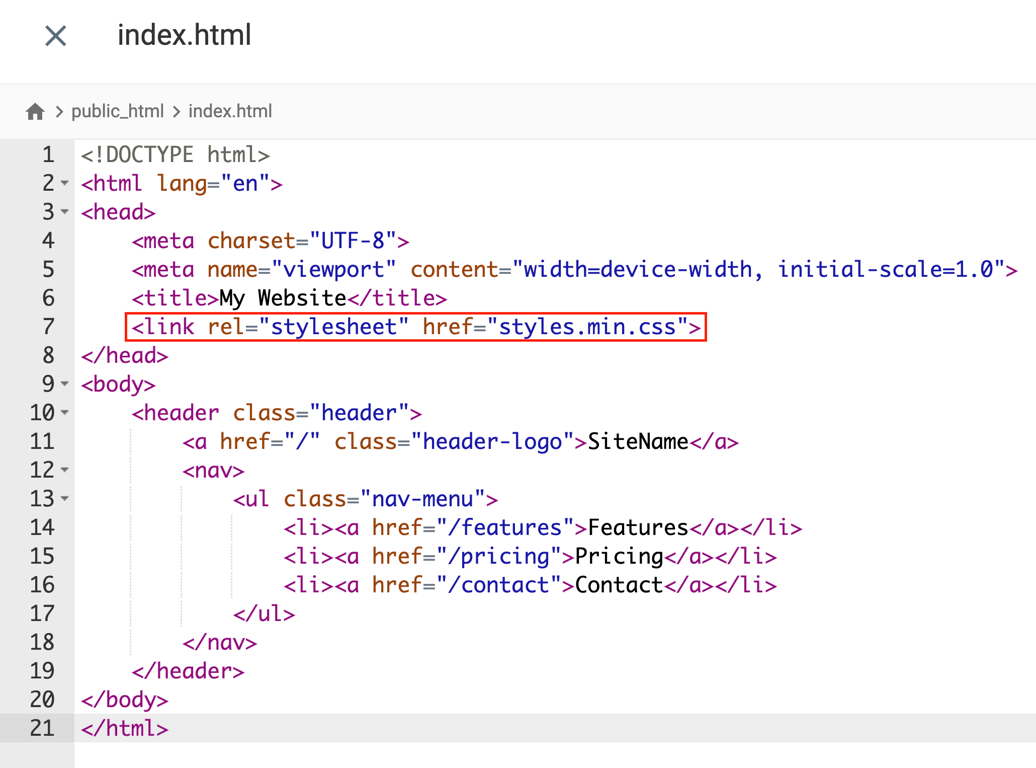This screenshot has width=1036, height=768.
Task: Collapse the body section on line 9
Action: click(x=62, y=384)
